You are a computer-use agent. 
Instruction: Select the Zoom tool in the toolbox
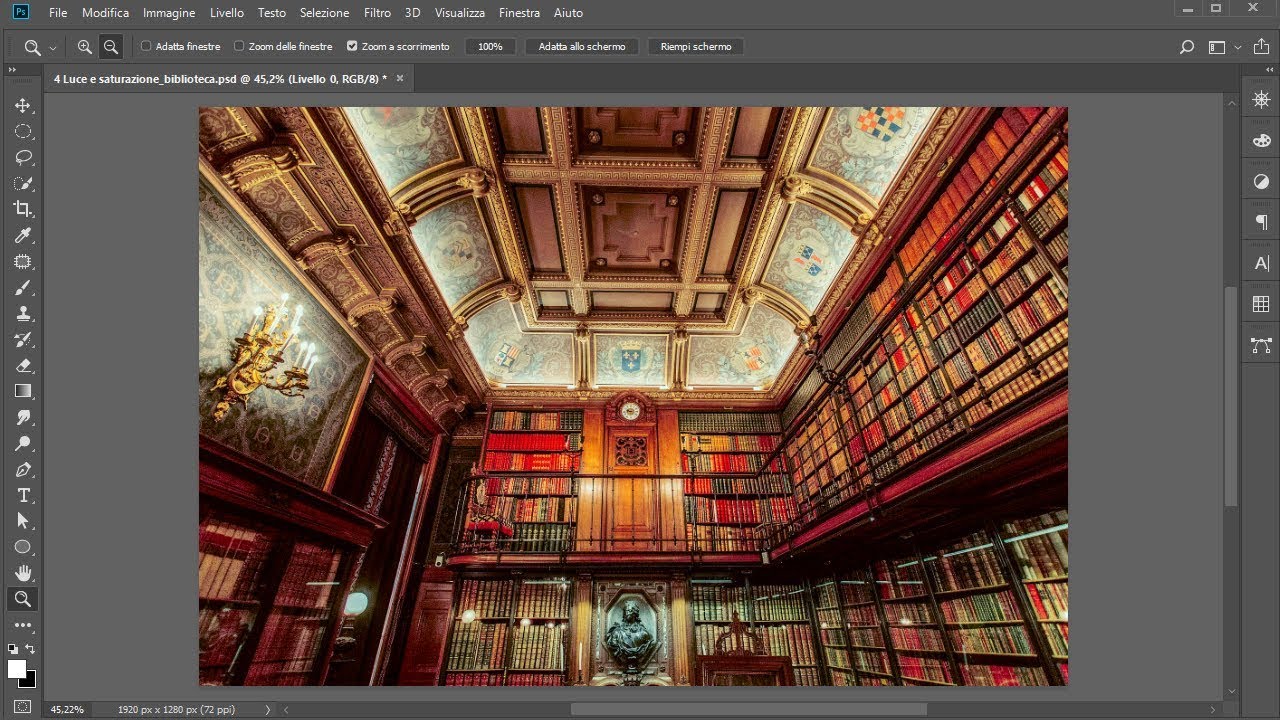(x=22, y=599)
